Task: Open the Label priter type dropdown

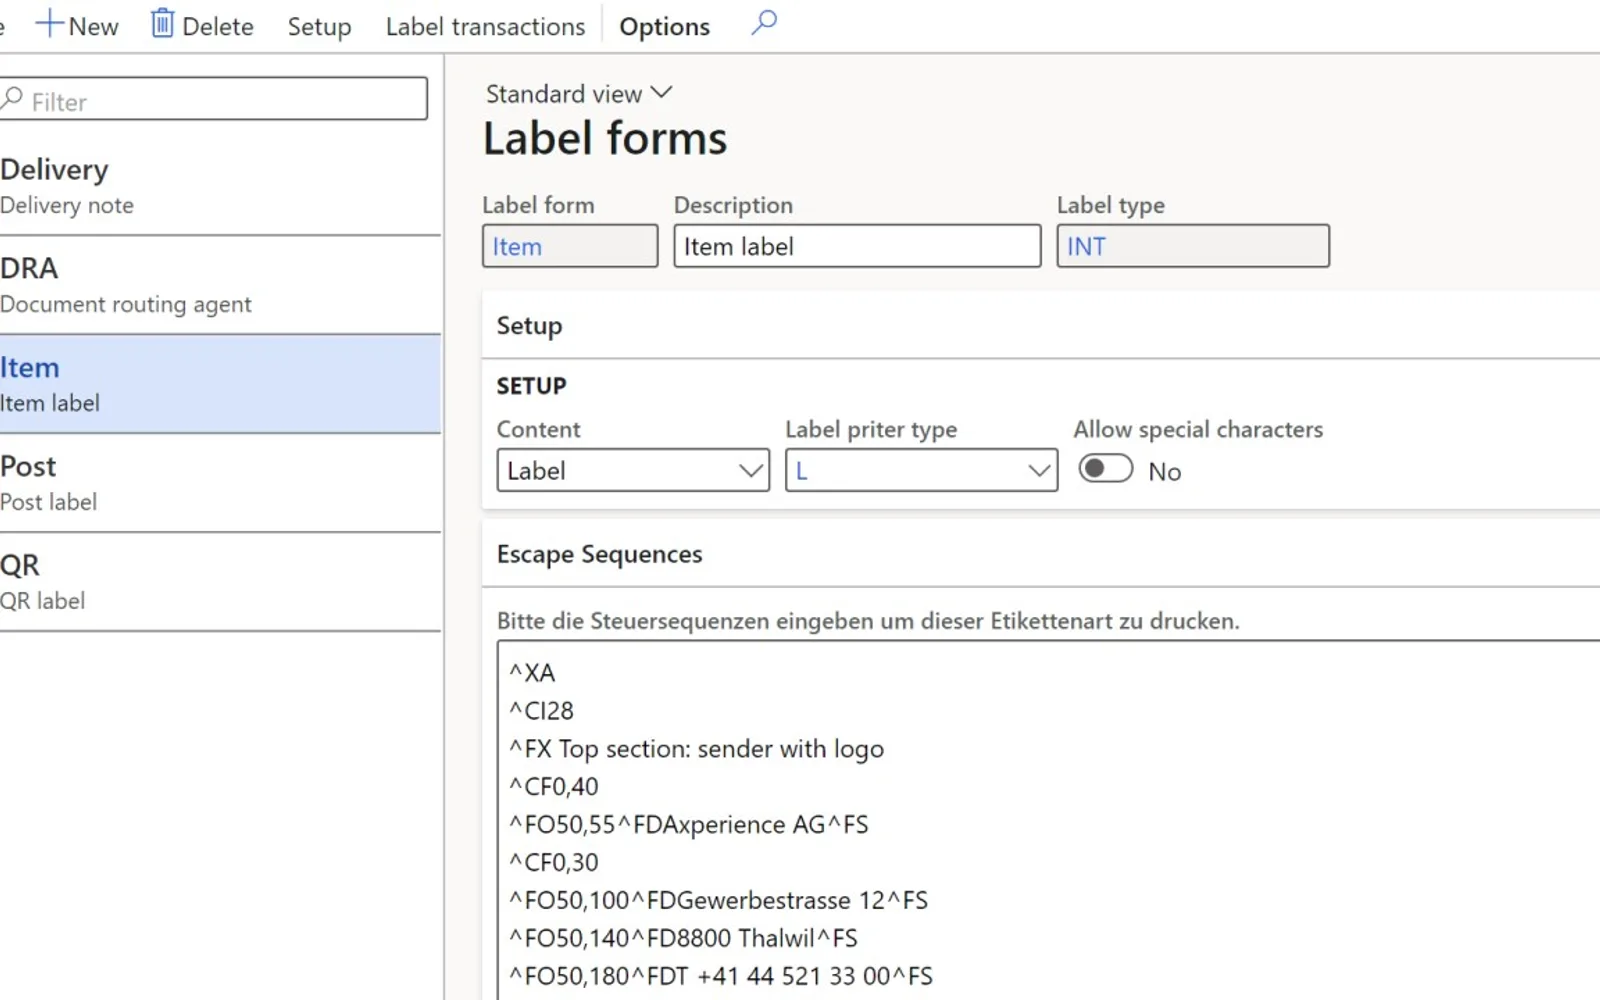Action: (x=921, y=470)
